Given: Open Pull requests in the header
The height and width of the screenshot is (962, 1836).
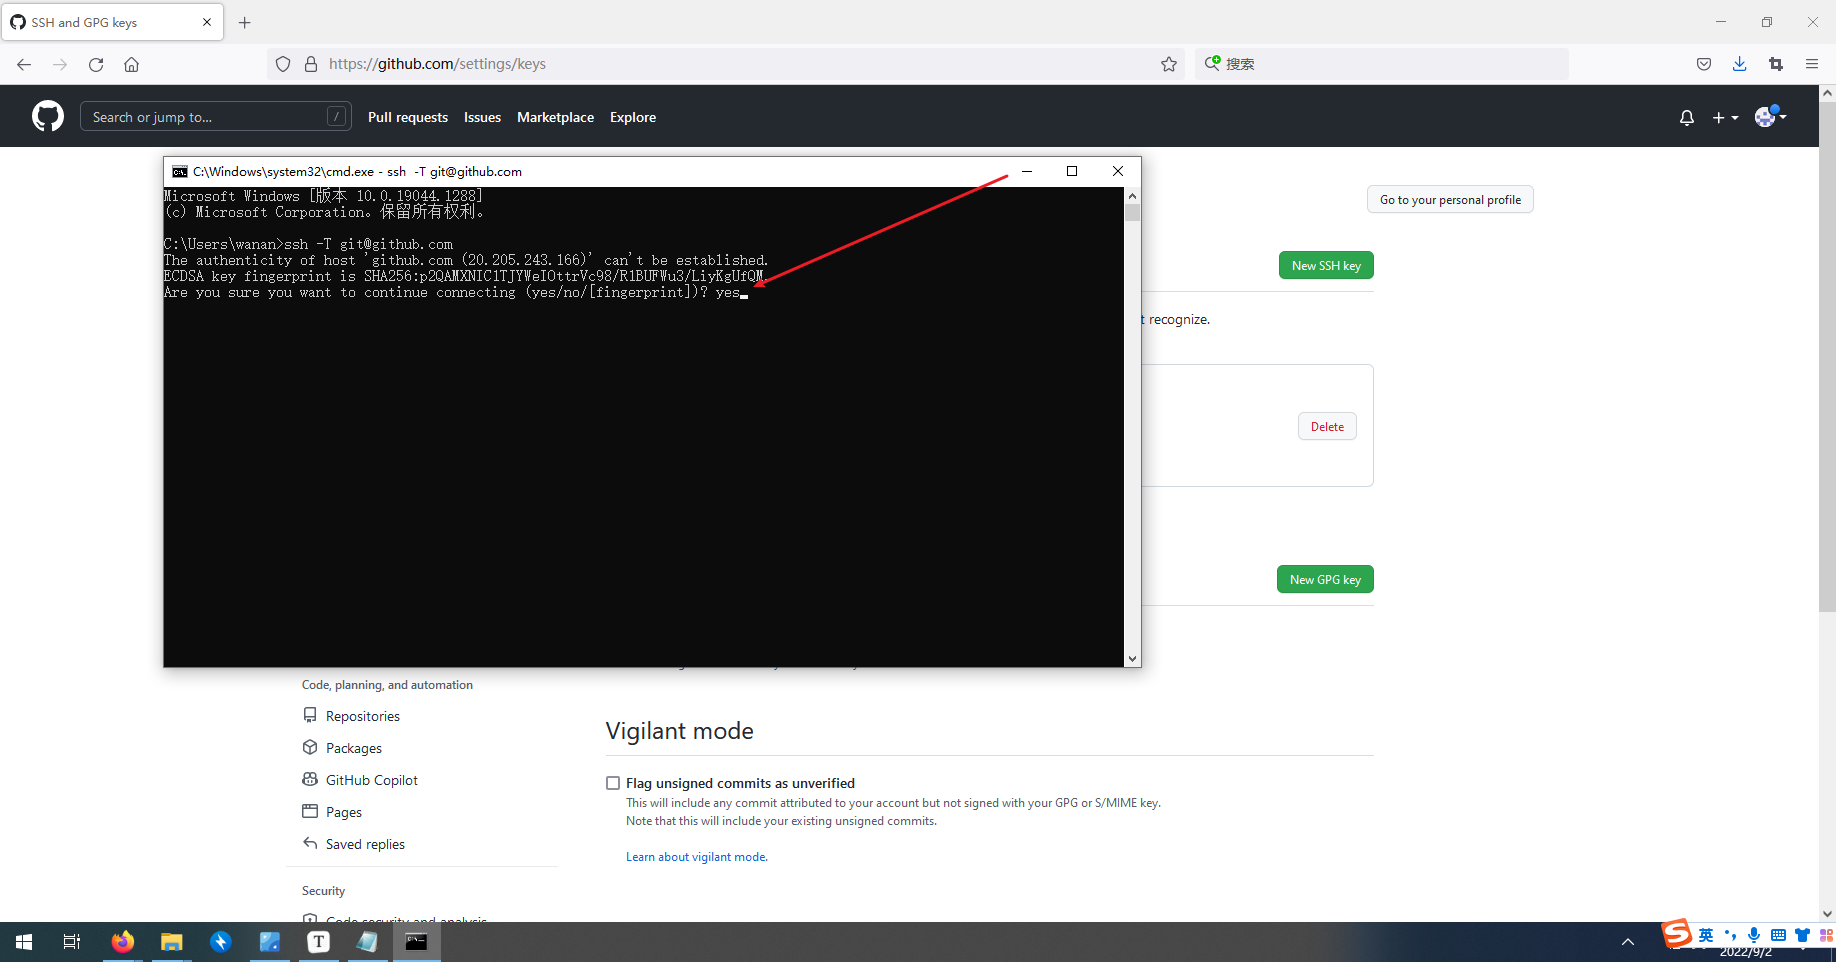Looking at the screenshot, I should (x=408, y=117).
